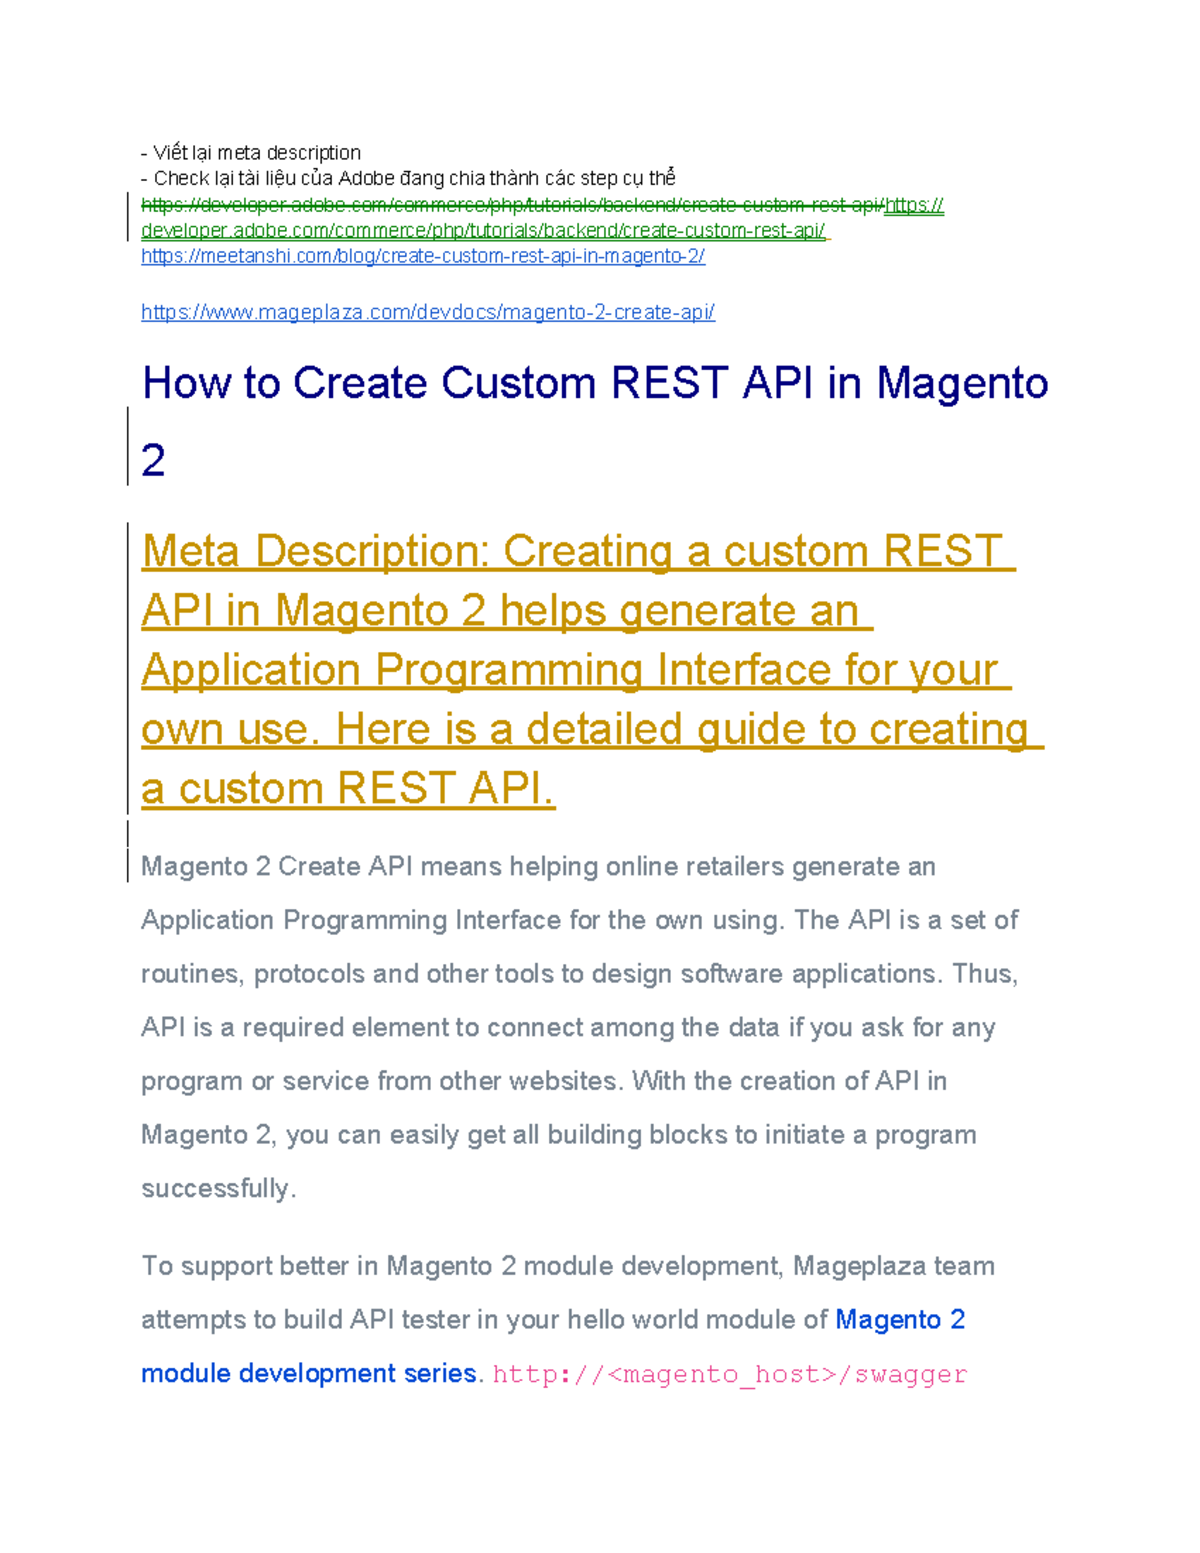Screen dimensions: 1200x1553
Task: Click the note 'Viết lại meta description'
Action: coord(251,152)
